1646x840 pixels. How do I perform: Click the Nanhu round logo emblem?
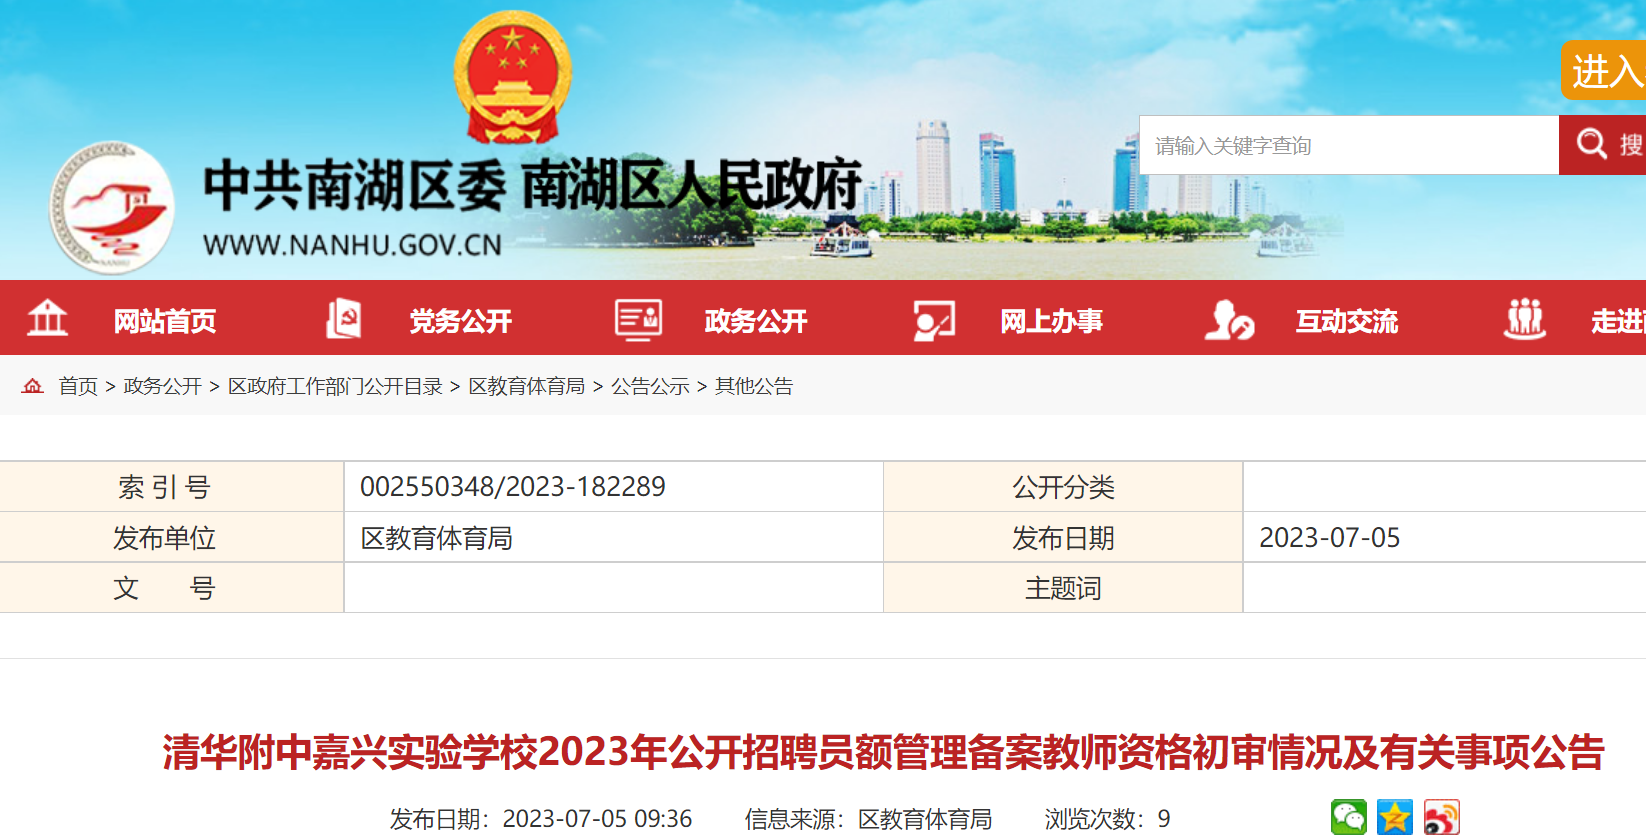tap(112, 208)
